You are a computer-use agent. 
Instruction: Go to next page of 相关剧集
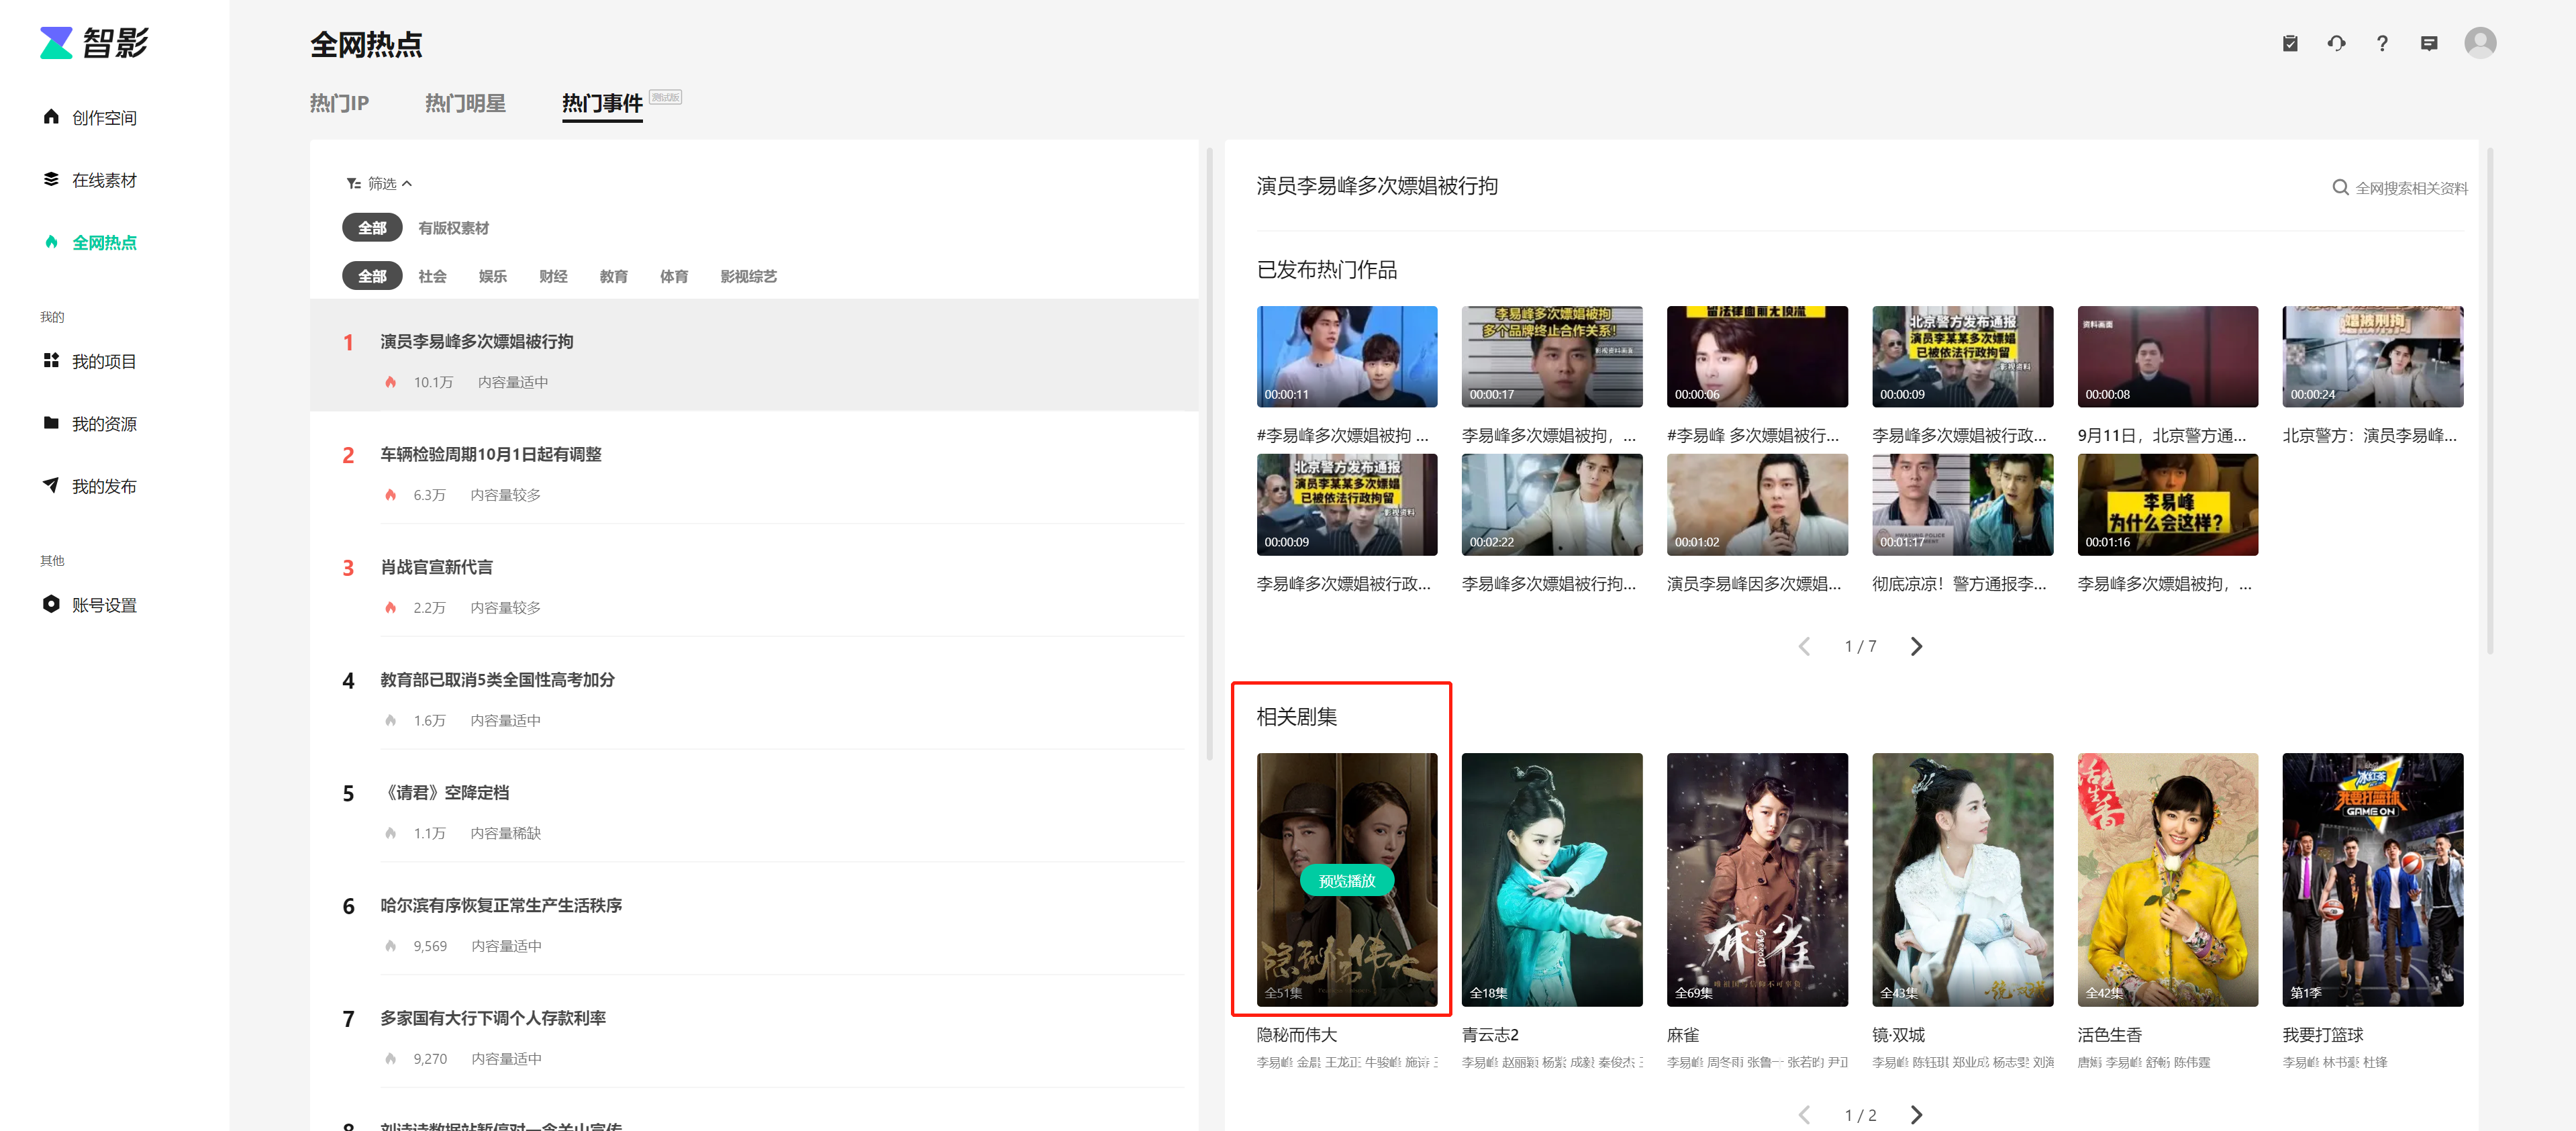[x=1916, y=1114]
